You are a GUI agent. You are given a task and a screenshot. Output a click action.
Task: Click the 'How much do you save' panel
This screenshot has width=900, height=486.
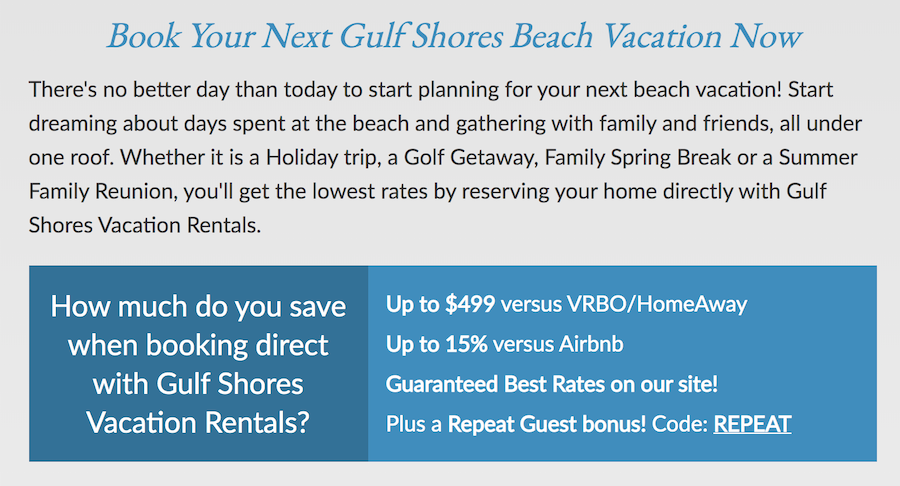click(x=199, y=364)
